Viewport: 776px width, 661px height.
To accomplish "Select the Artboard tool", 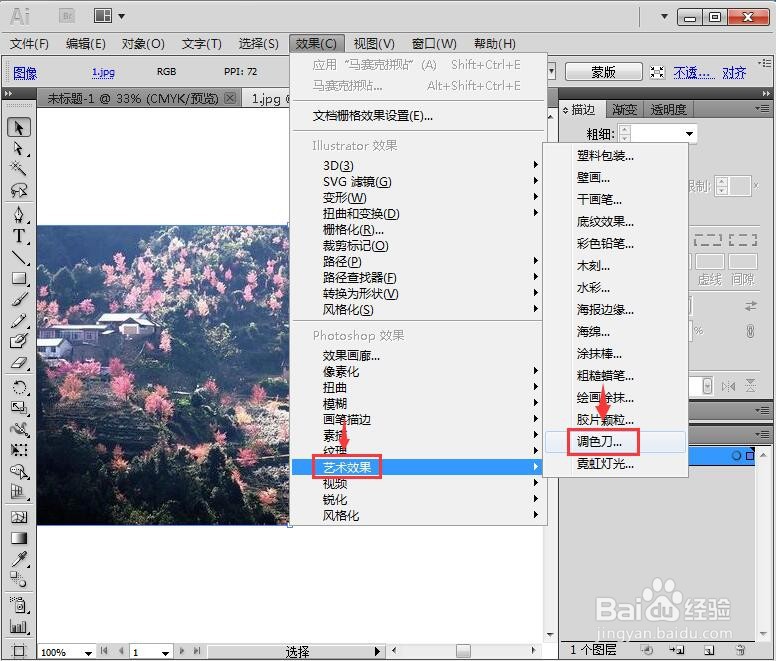I will coord(19,651).
